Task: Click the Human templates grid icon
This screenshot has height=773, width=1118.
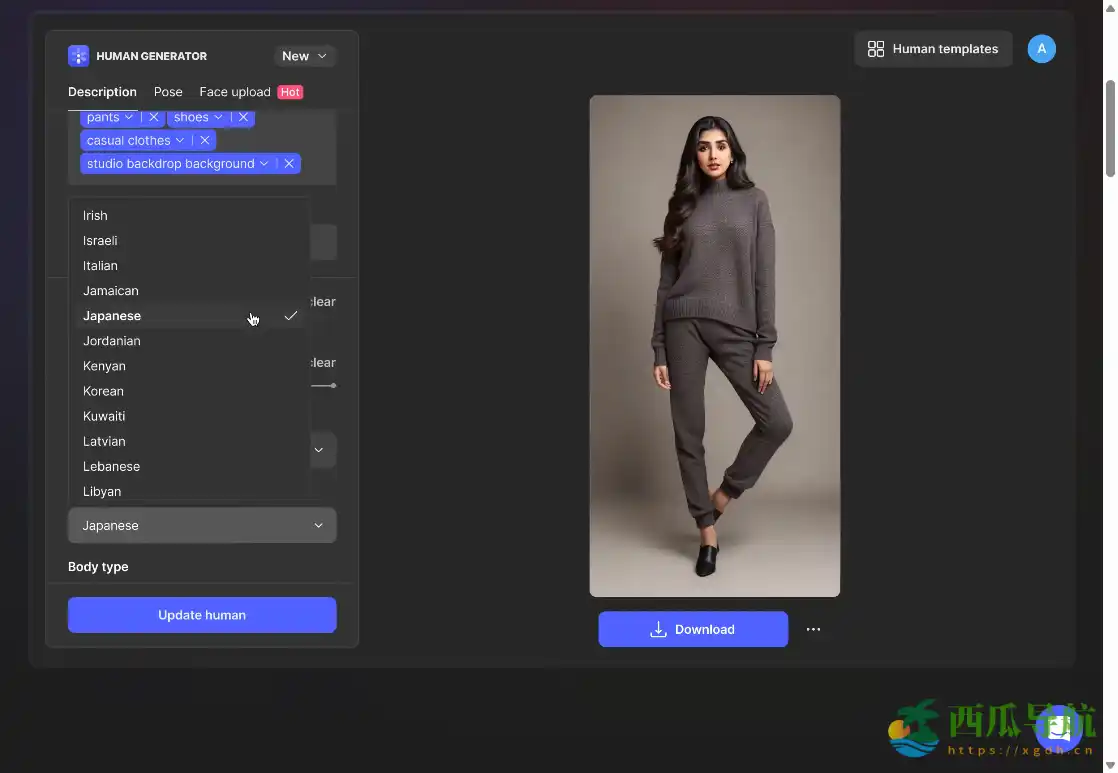Action: [876, 49]
